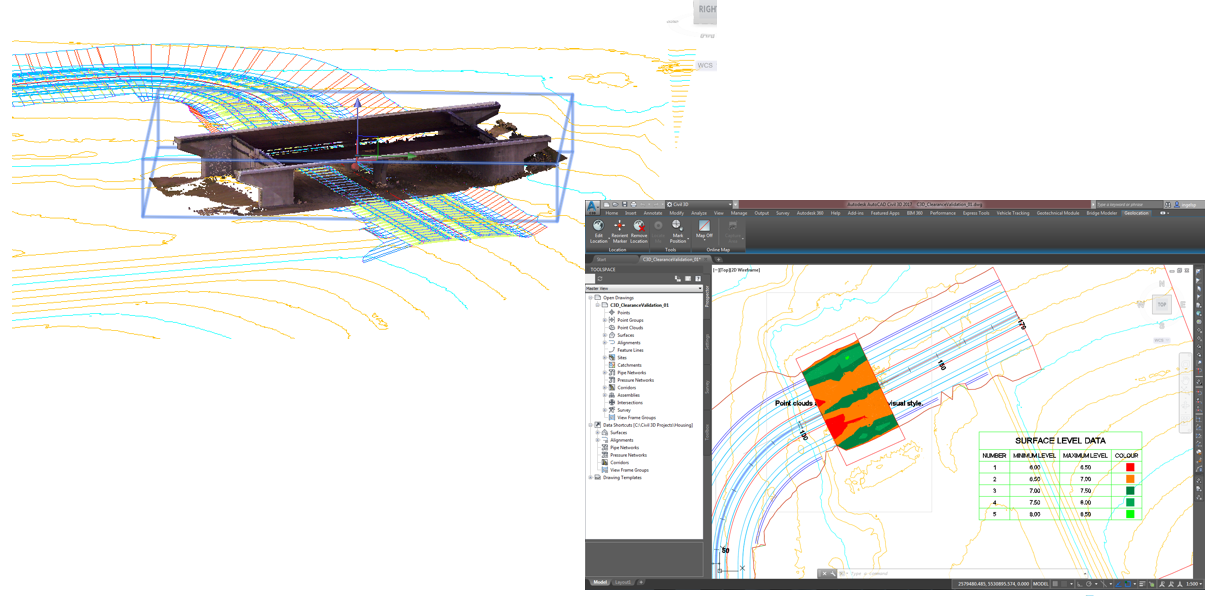Toggle grid display in the status bar
Viewport: 1210px width, 596px height.
point(1056,584)
